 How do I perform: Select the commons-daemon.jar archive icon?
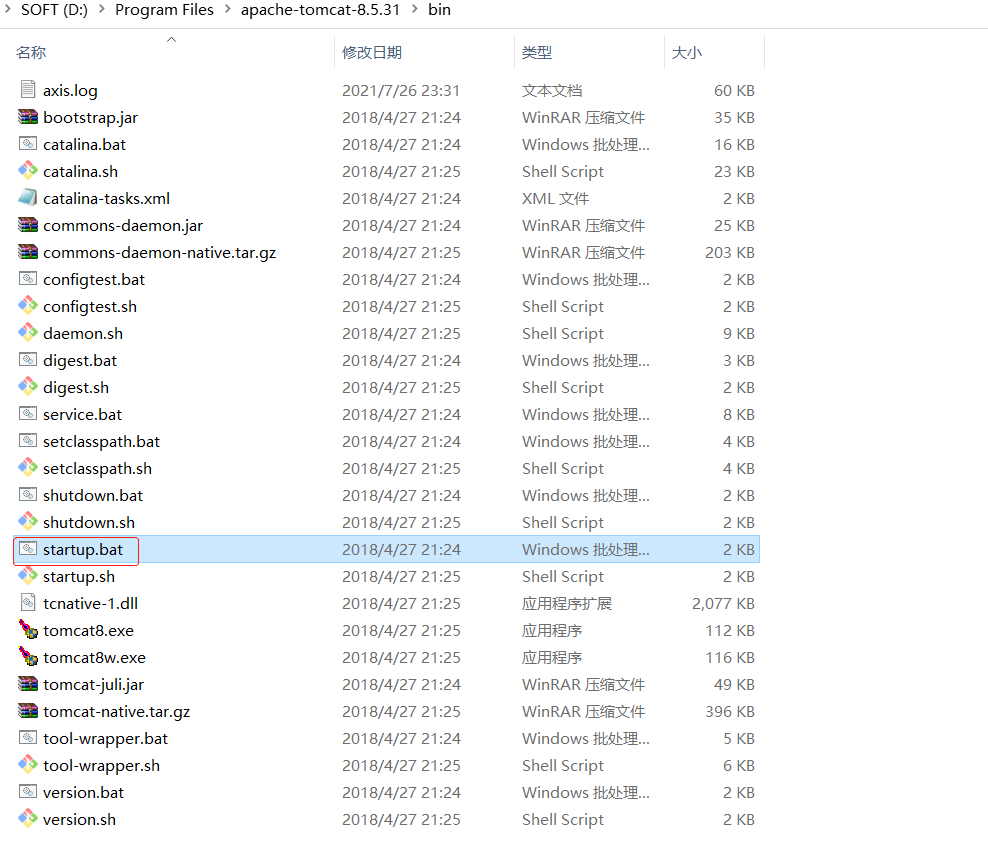[x=28, y=224]
